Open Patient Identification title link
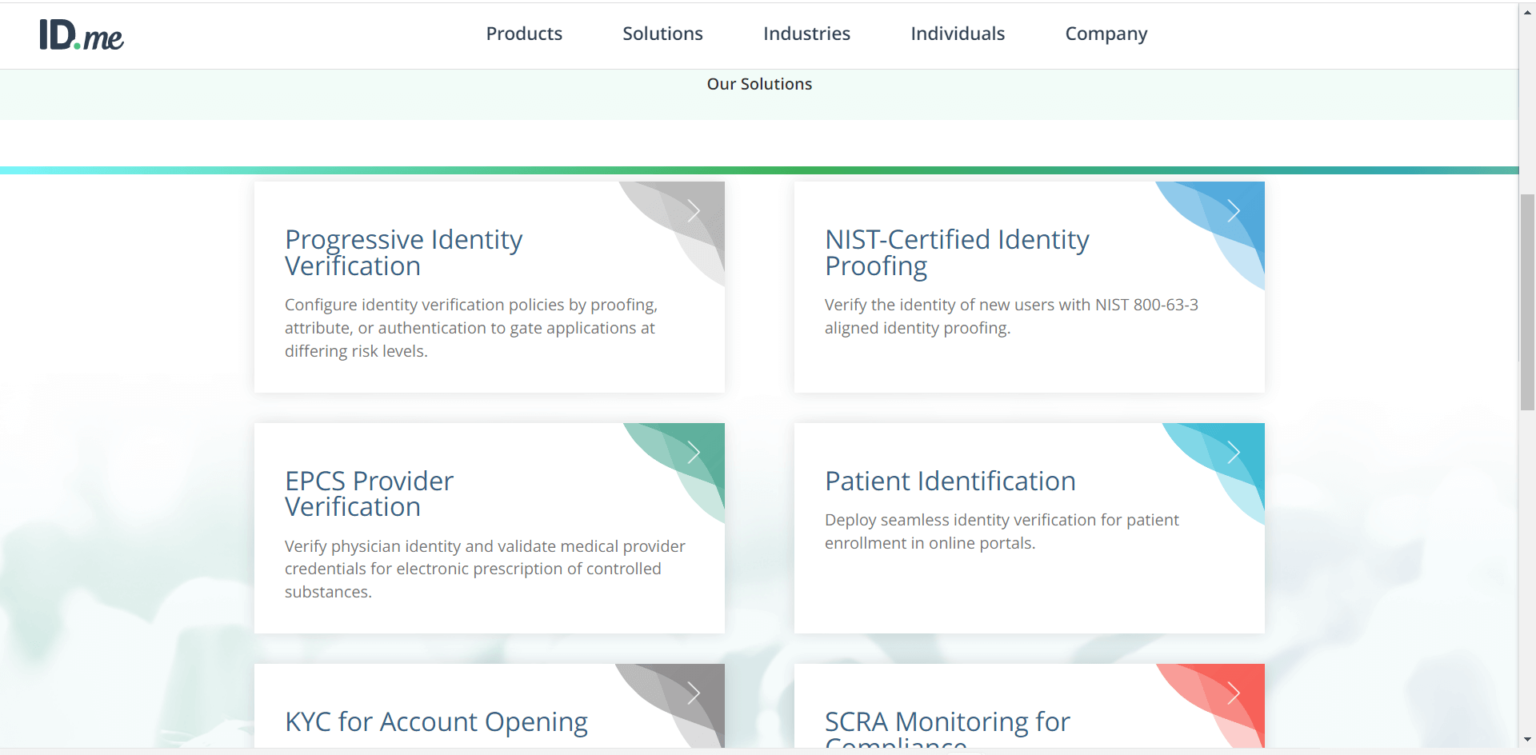Viewport: 1536px width, 755px height. [x=950, y=481]
